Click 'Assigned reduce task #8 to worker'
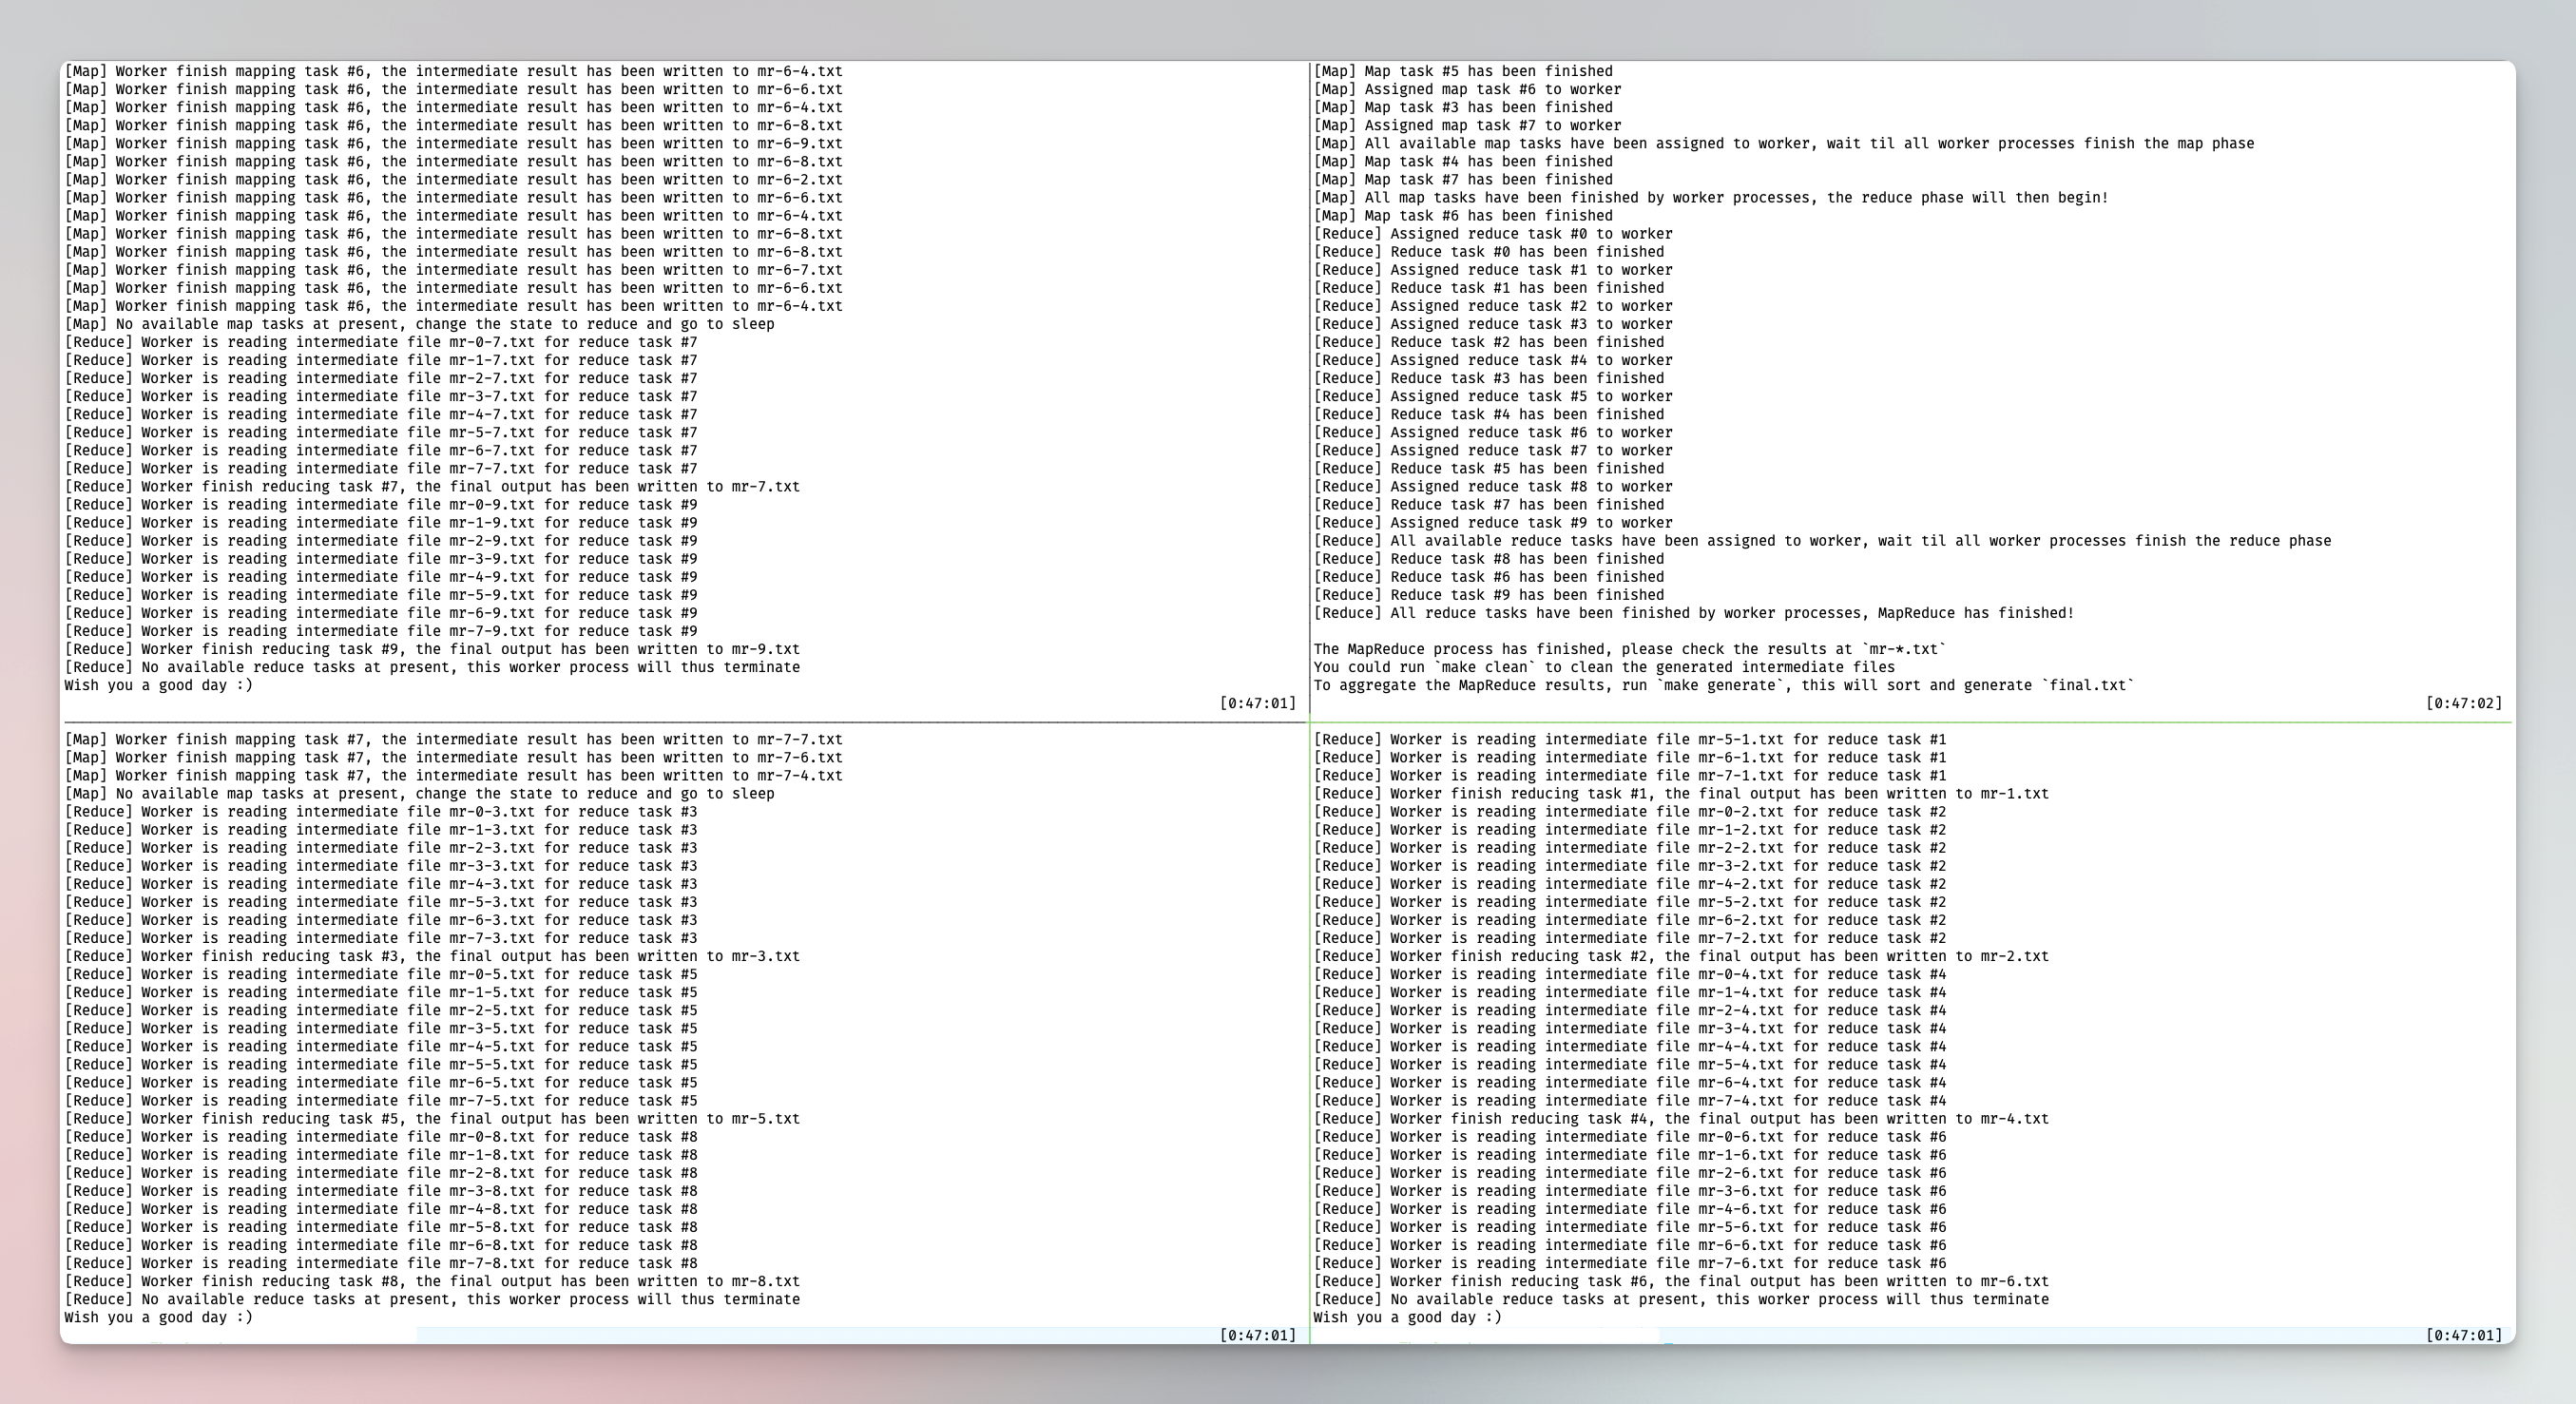This screenshot has width=2576, height=1404. point(1493,486)
